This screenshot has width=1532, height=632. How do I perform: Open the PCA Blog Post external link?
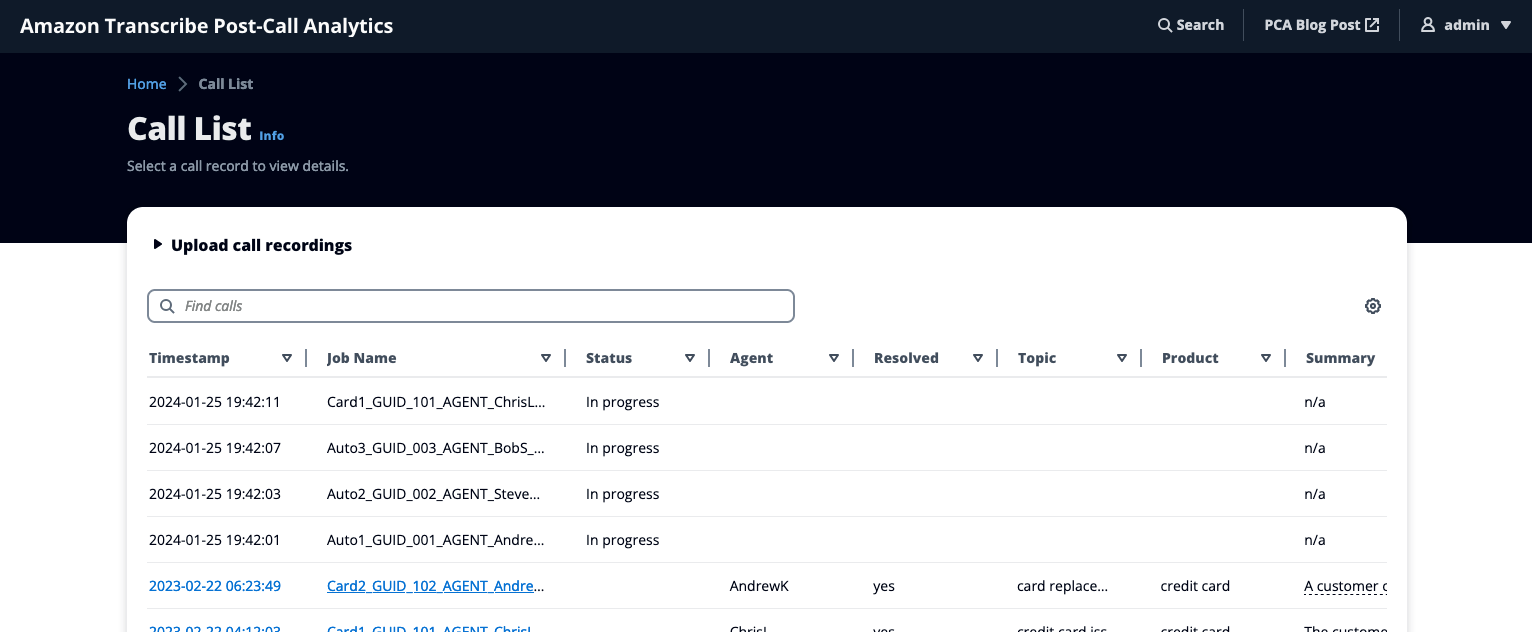point(1321,25)
